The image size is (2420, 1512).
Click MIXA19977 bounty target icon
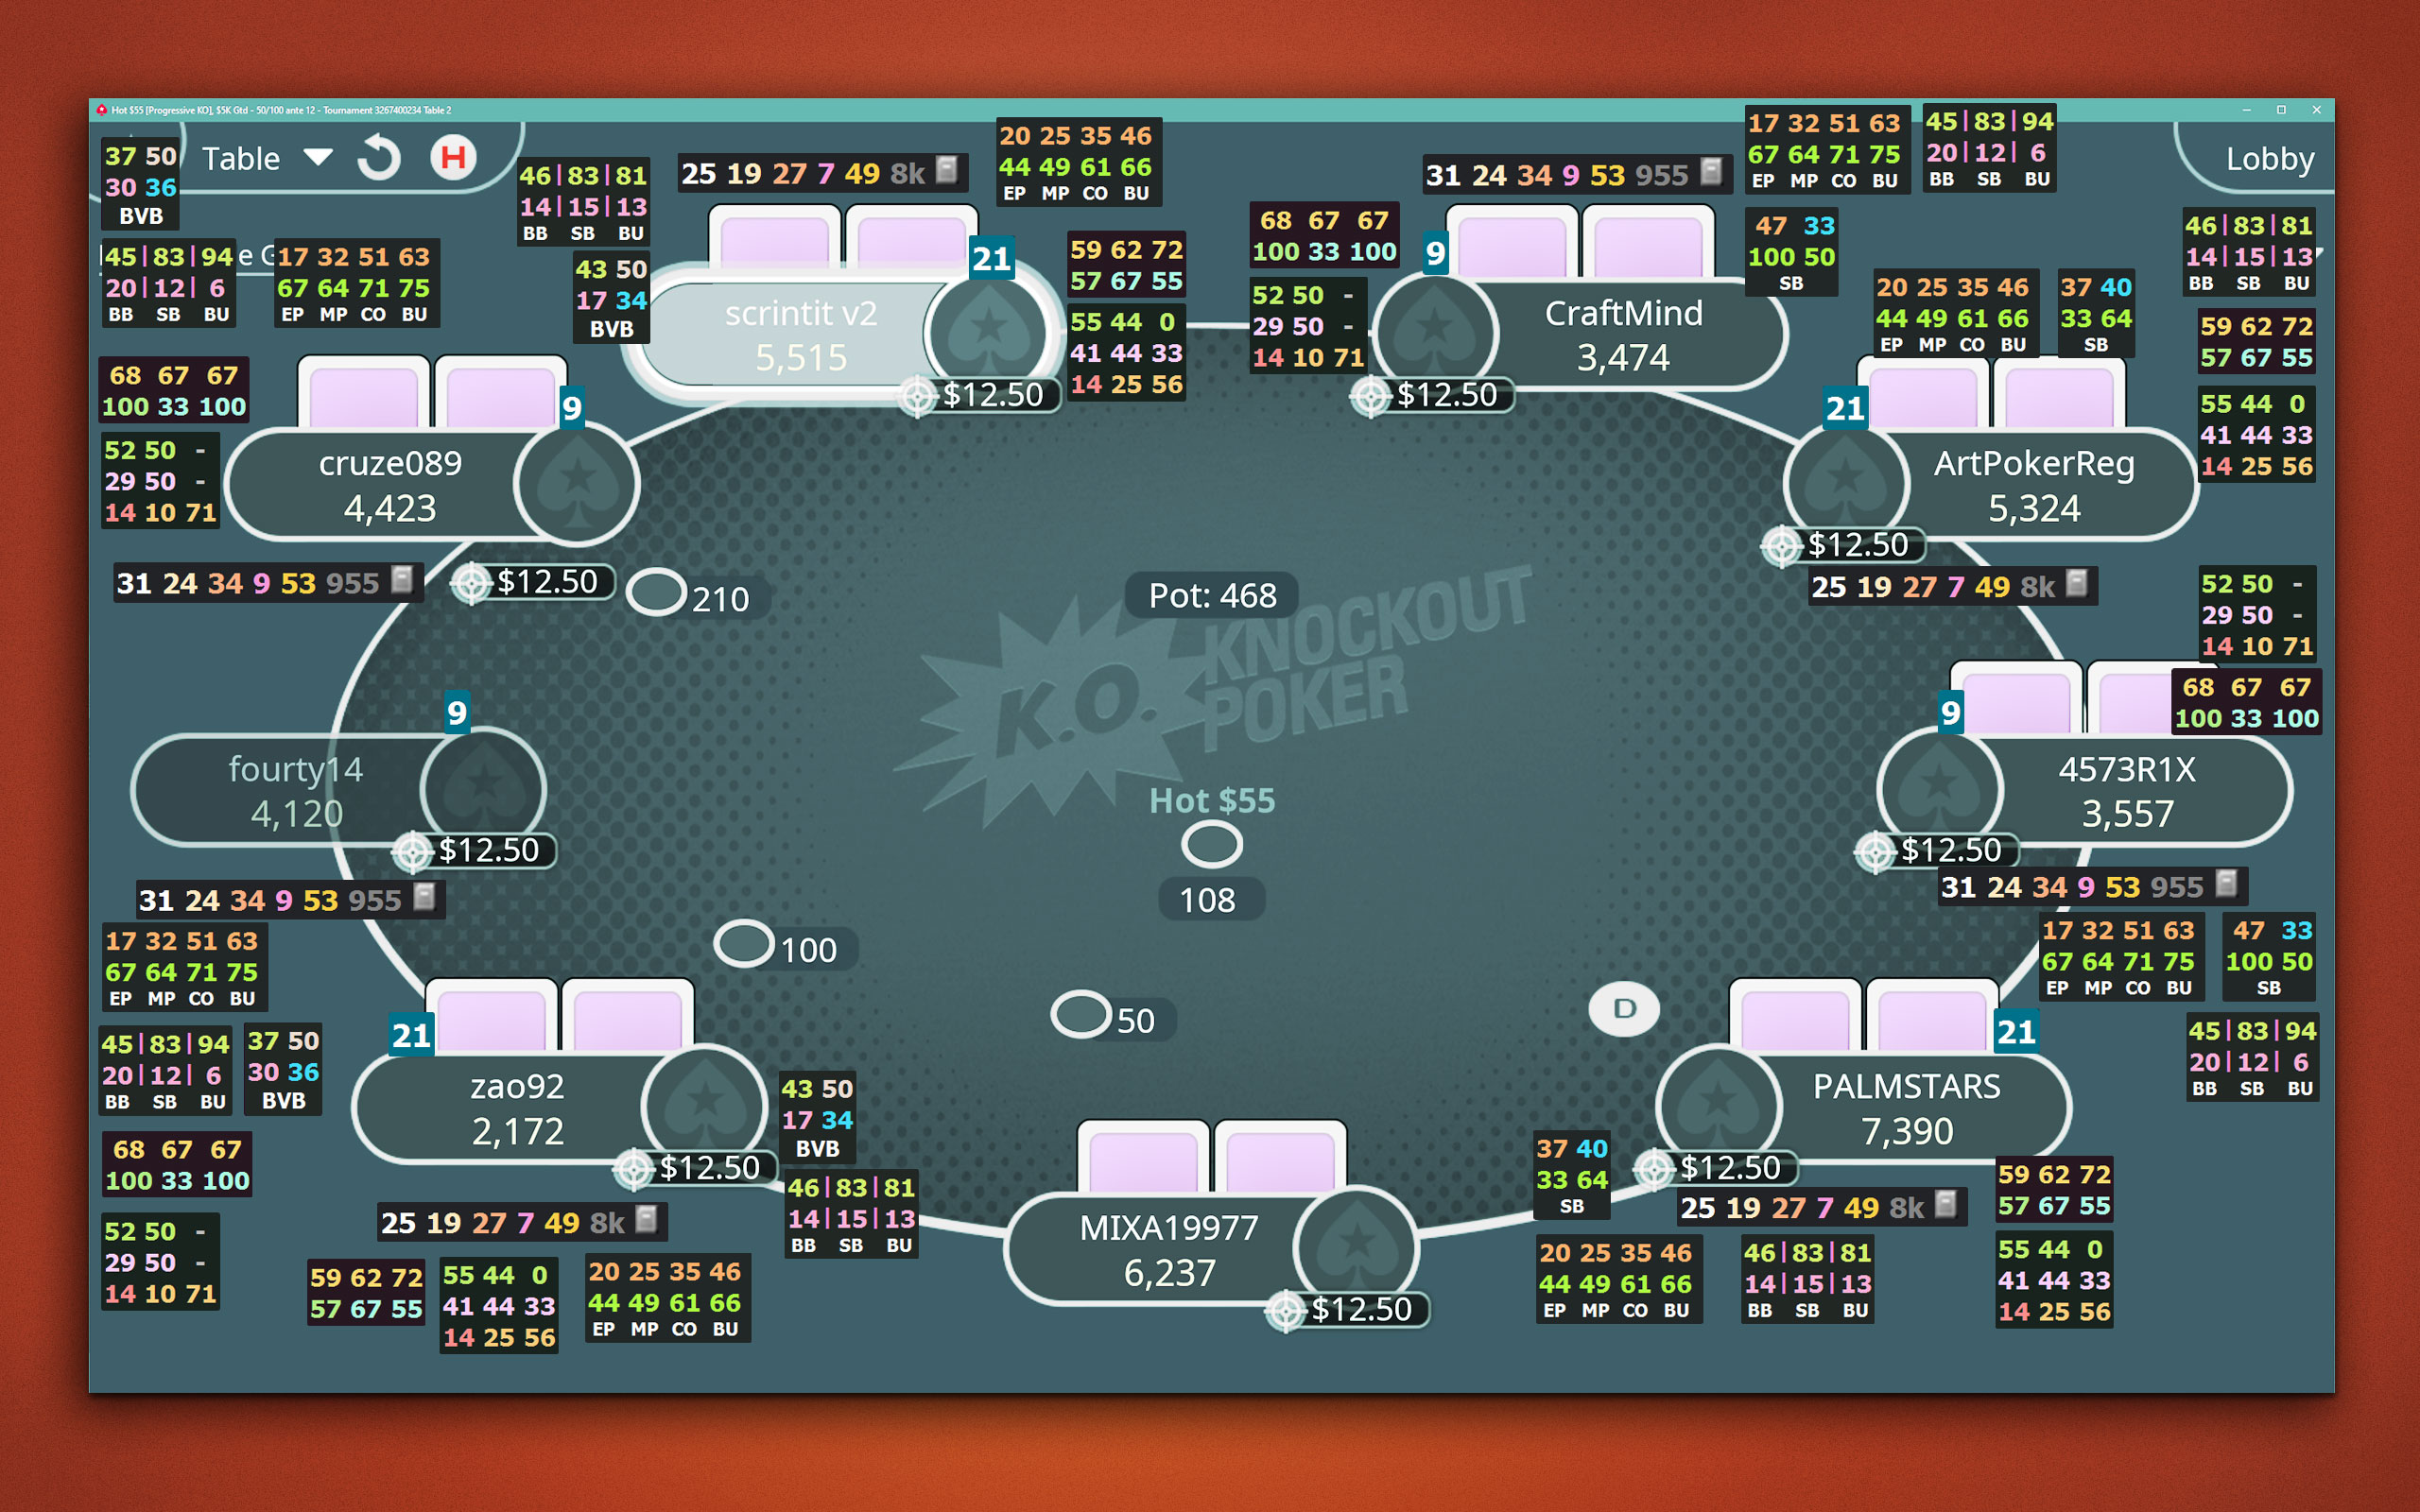[1286, 1310]
